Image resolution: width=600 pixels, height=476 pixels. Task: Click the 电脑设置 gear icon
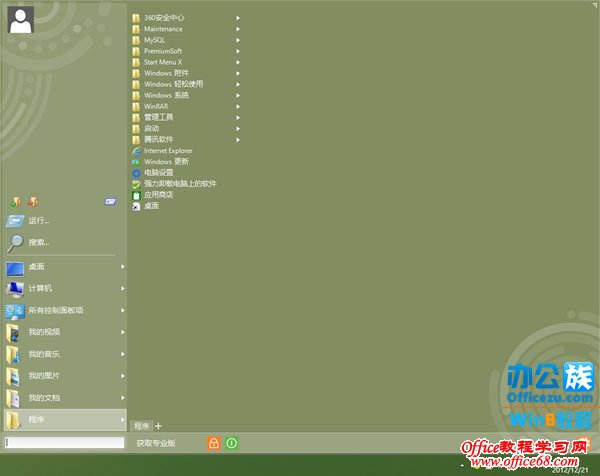(x=136, y=173)
